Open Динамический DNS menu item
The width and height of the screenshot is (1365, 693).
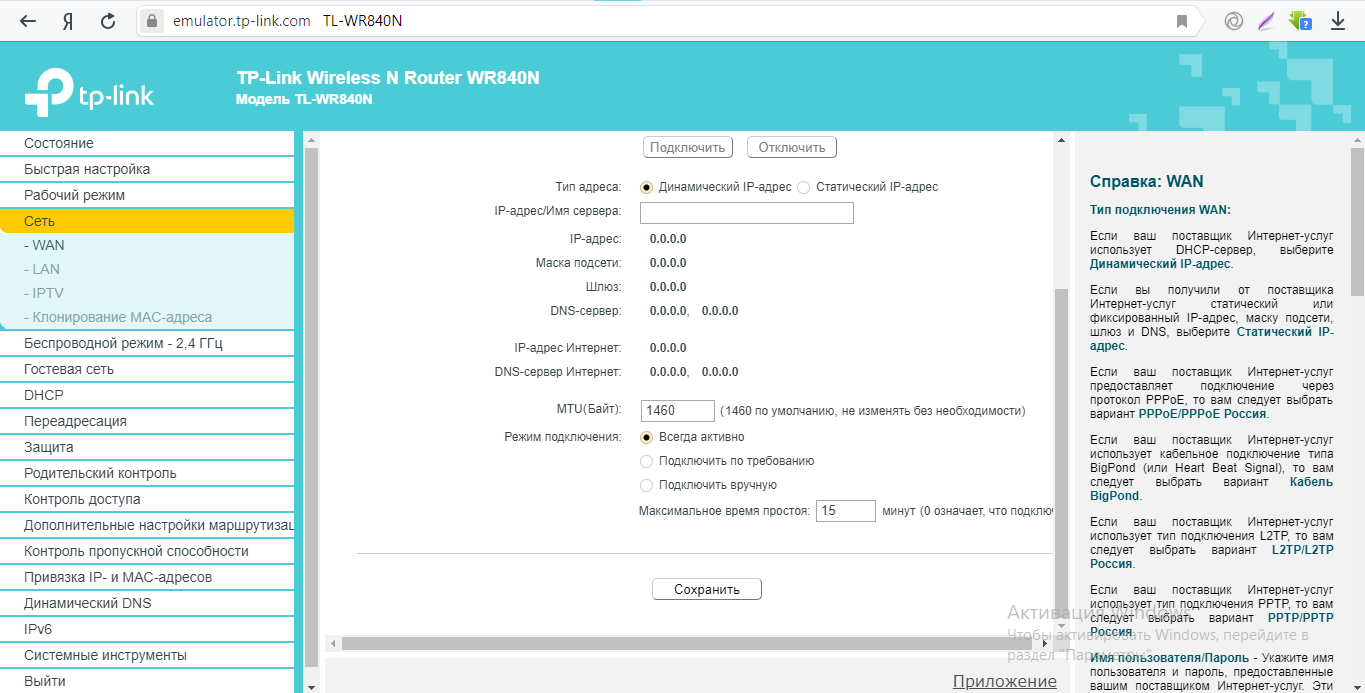147,603
